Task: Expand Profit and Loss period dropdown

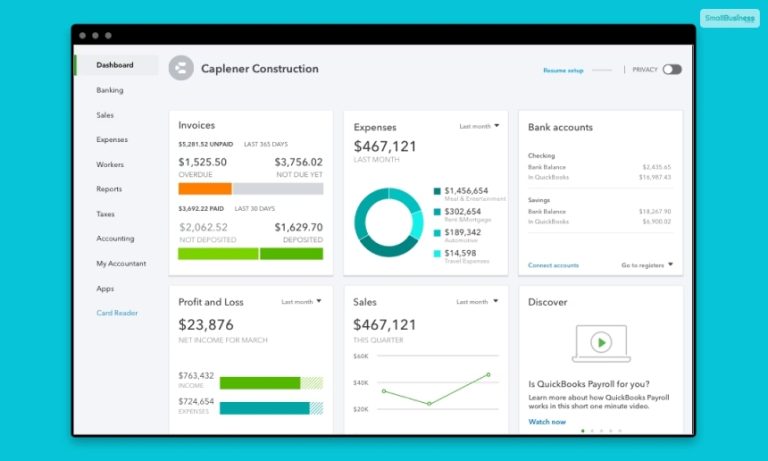Action: click(x=302, y=301)
